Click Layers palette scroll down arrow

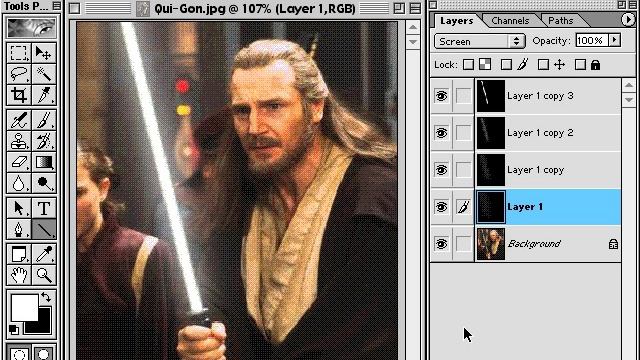point(629,100)
